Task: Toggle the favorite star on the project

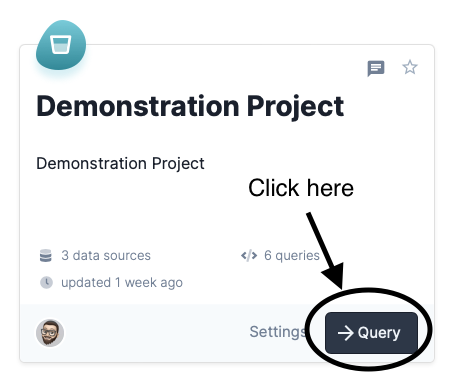Action: [x=410, y=67]
